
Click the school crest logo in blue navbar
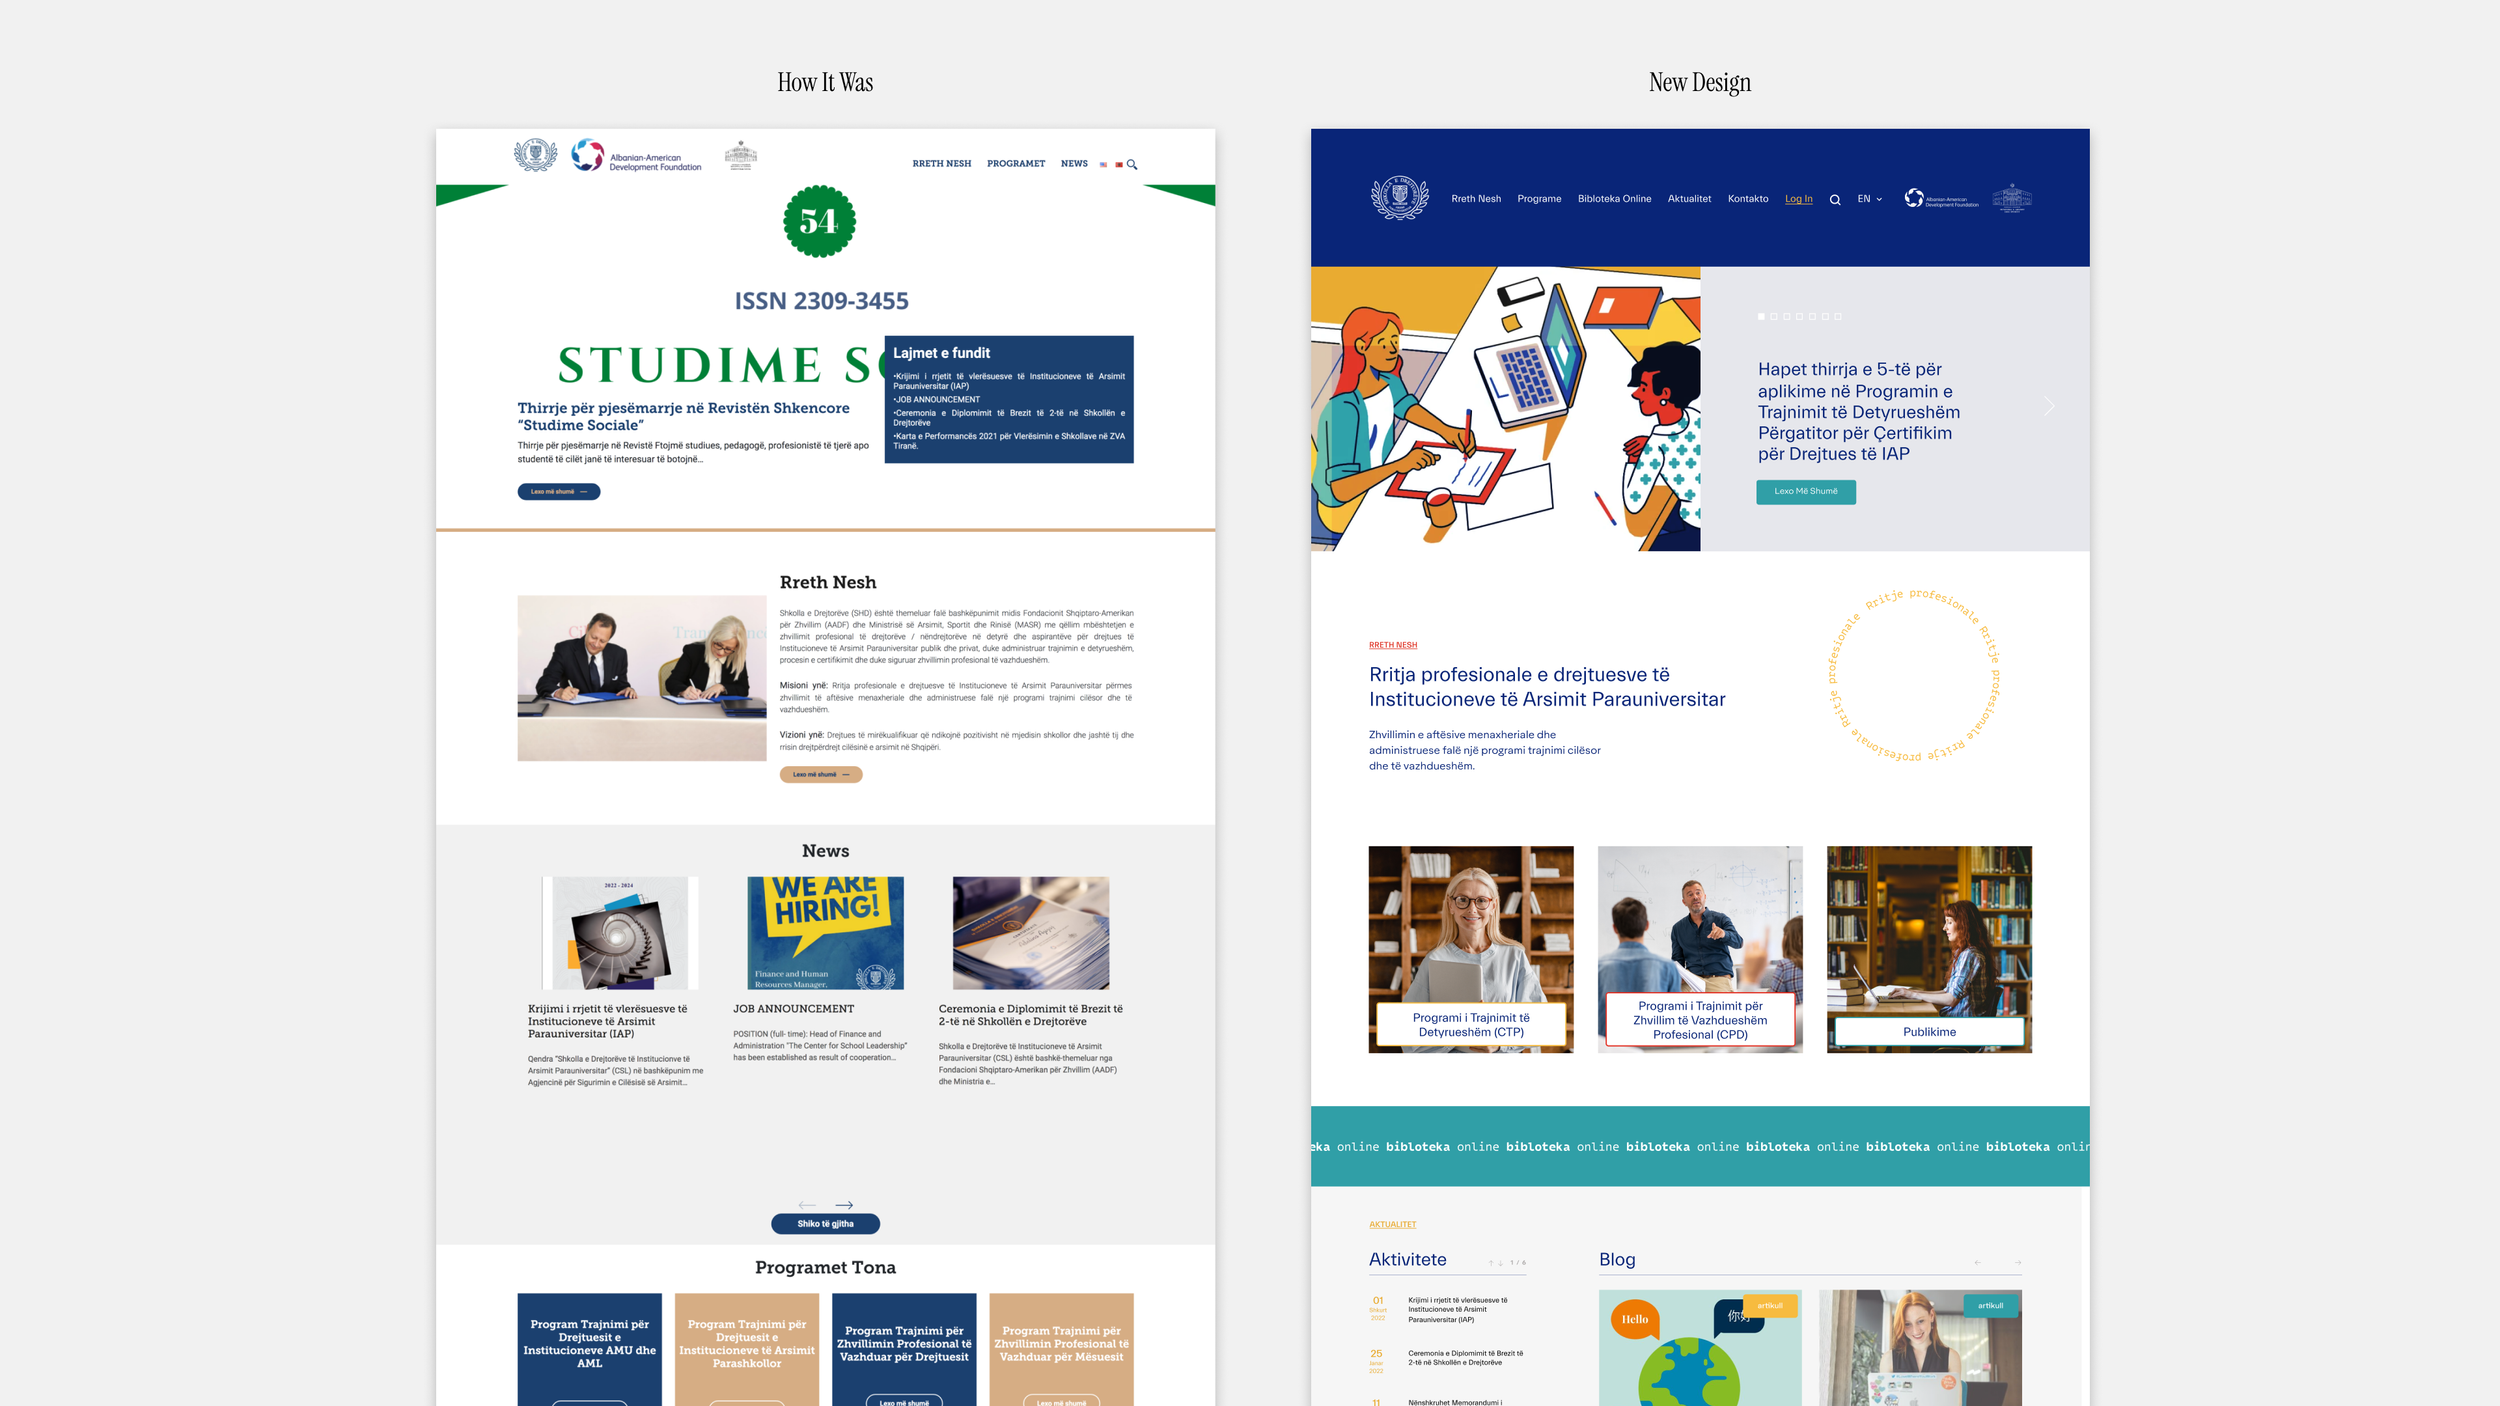click(x=1399, y=198)
